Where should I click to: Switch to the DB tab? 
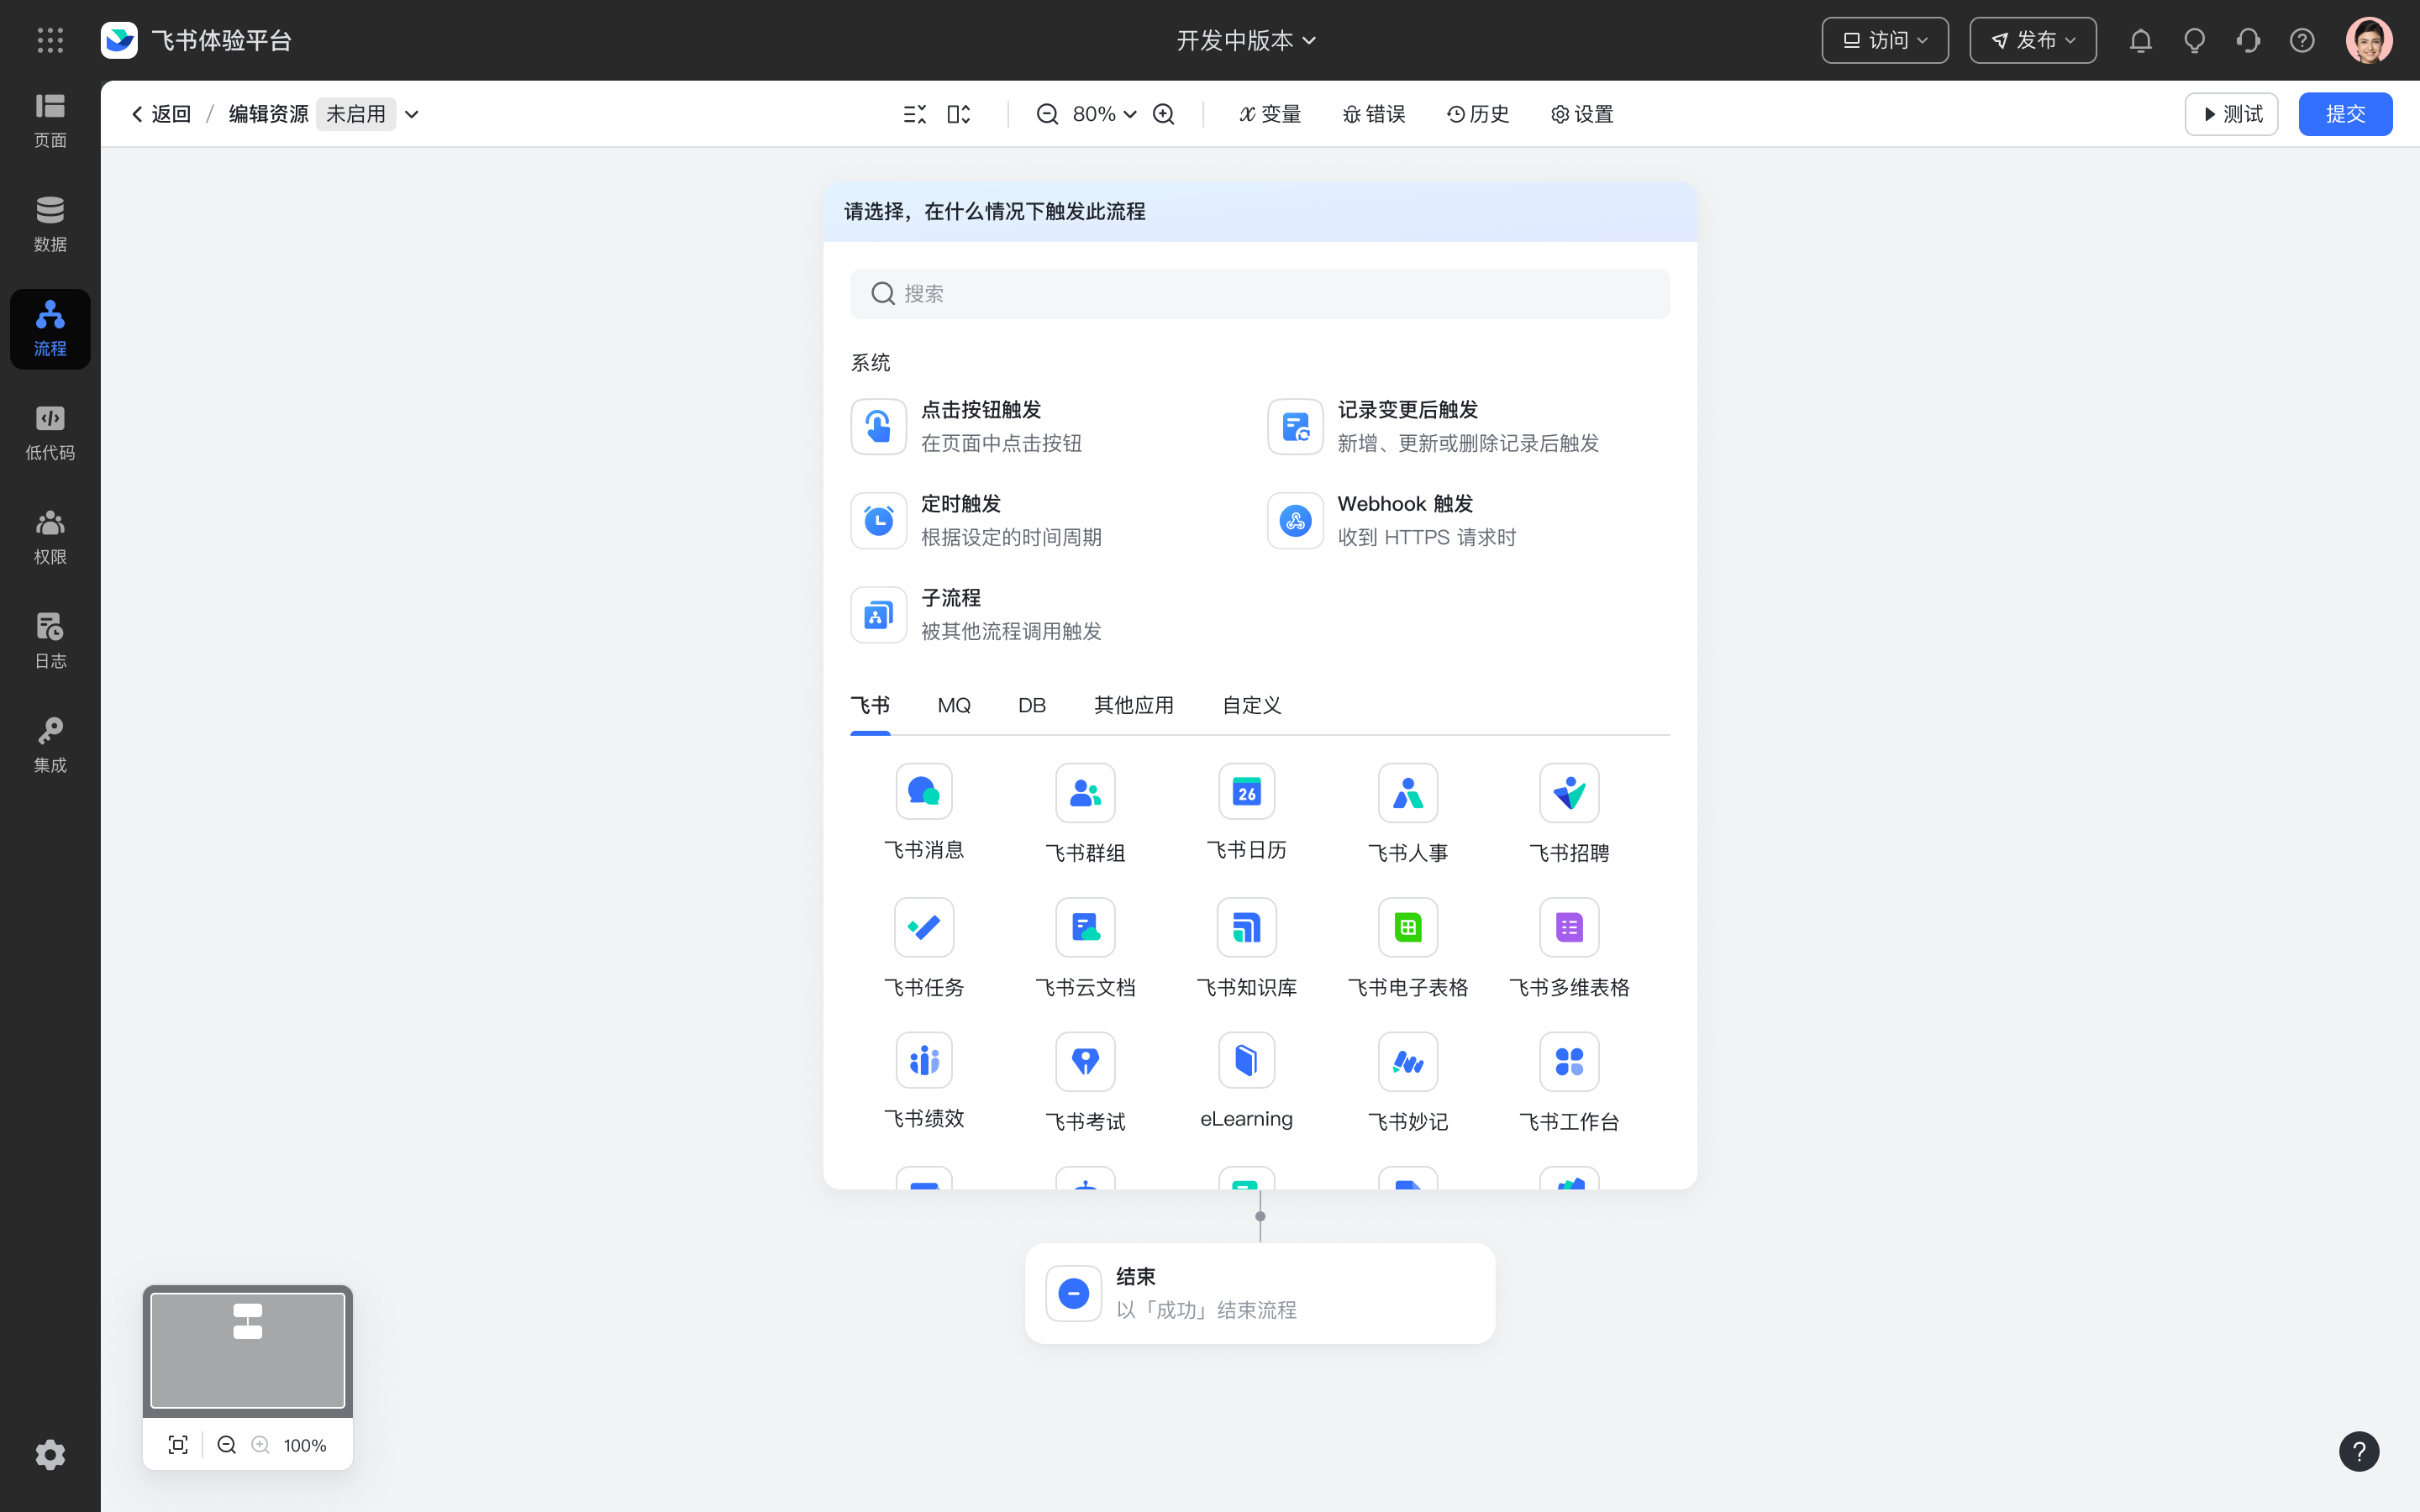point(1032,706)
